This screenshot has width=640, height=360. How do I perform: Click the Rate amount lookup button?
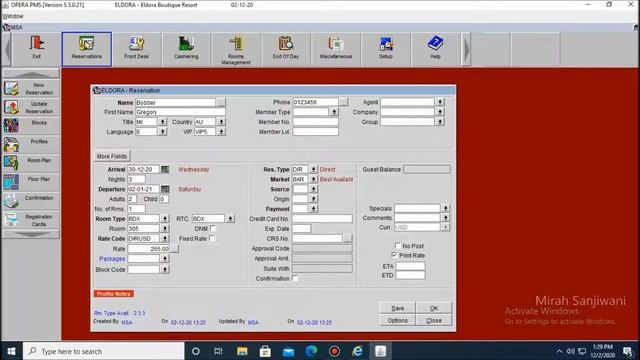pos(174,249)
